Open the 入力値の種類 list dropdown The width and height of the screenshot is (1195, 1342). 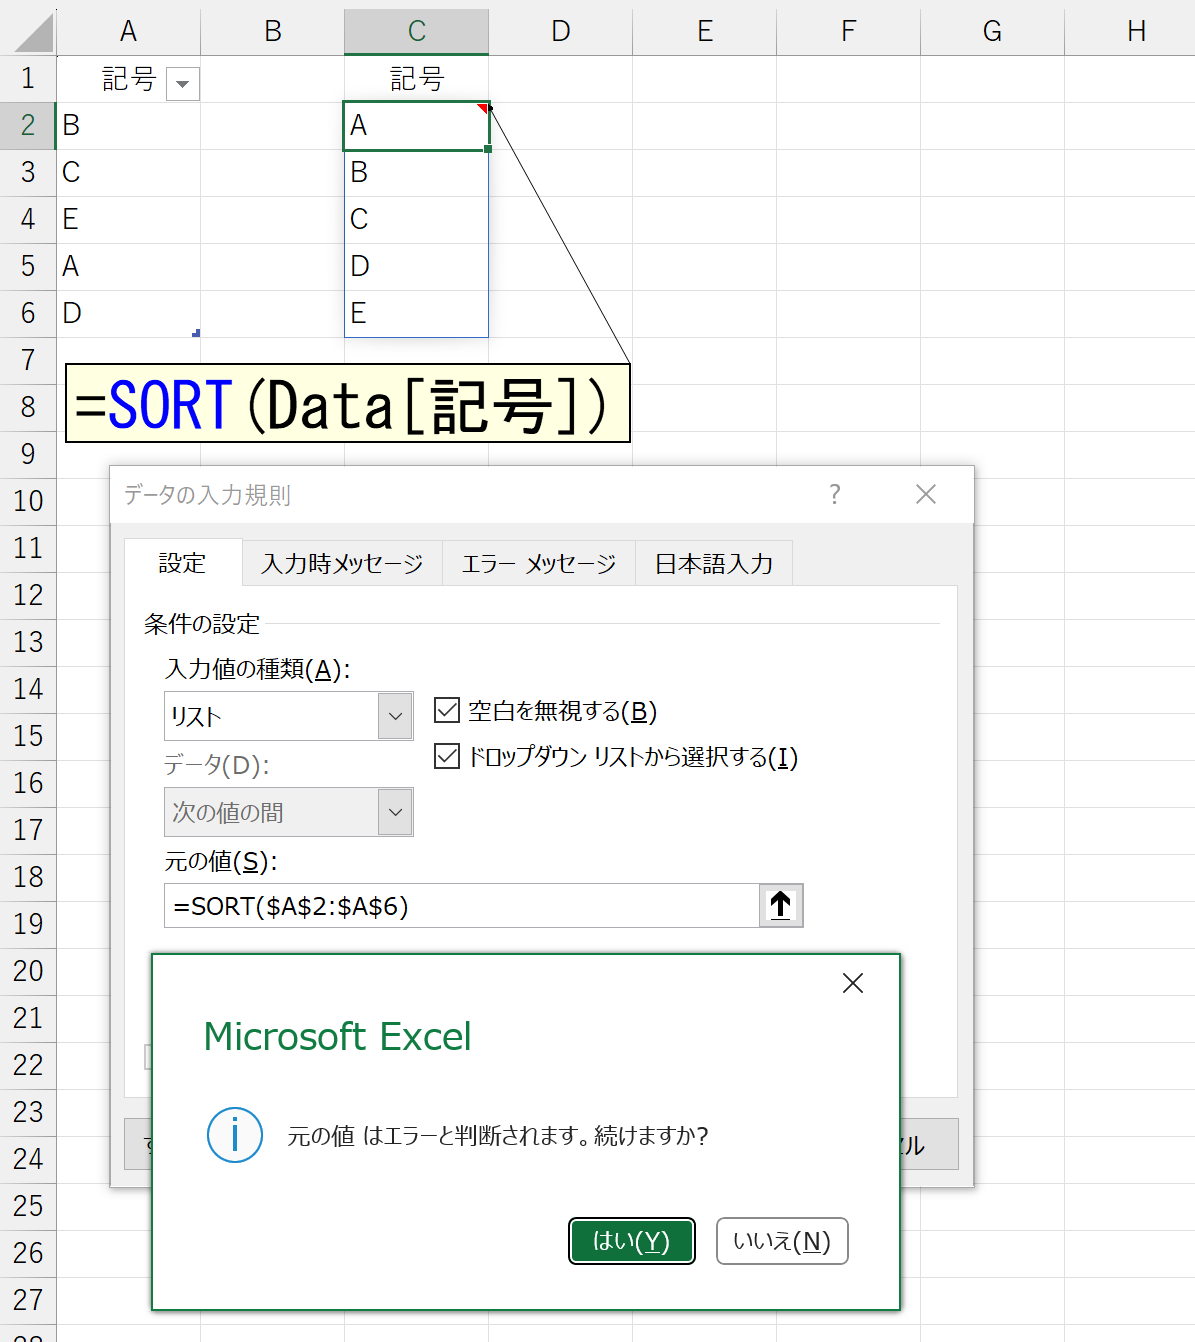pos(395,716)
